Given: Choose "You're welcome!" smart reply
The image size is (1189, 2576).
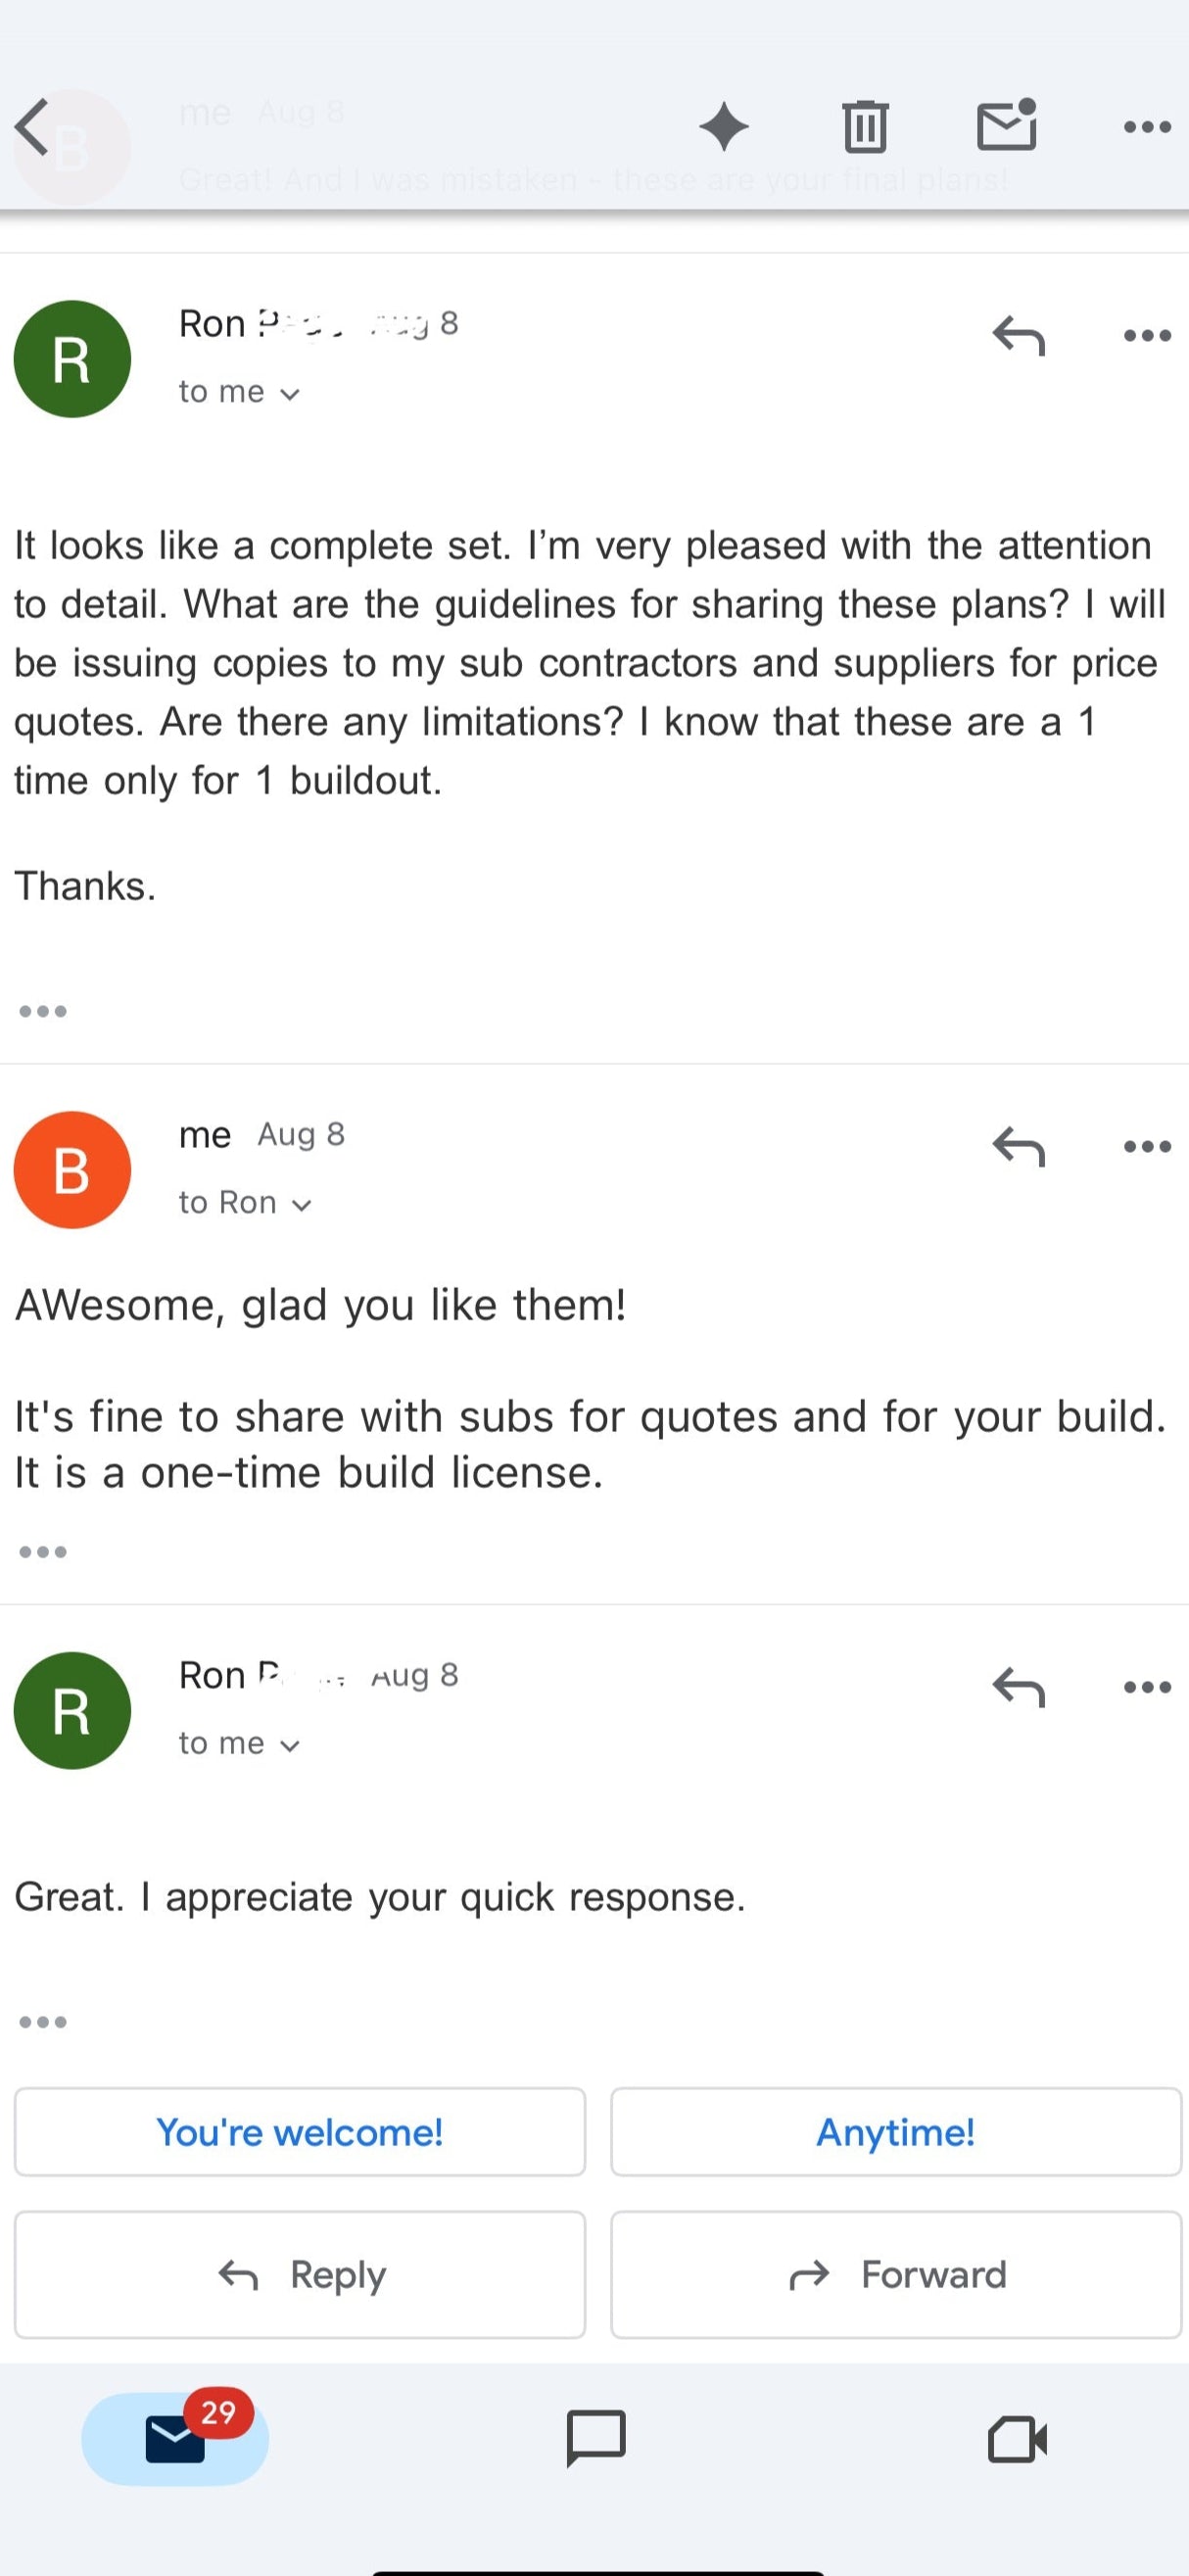Looking at the screenshot, I should [x=300, y=2132].
